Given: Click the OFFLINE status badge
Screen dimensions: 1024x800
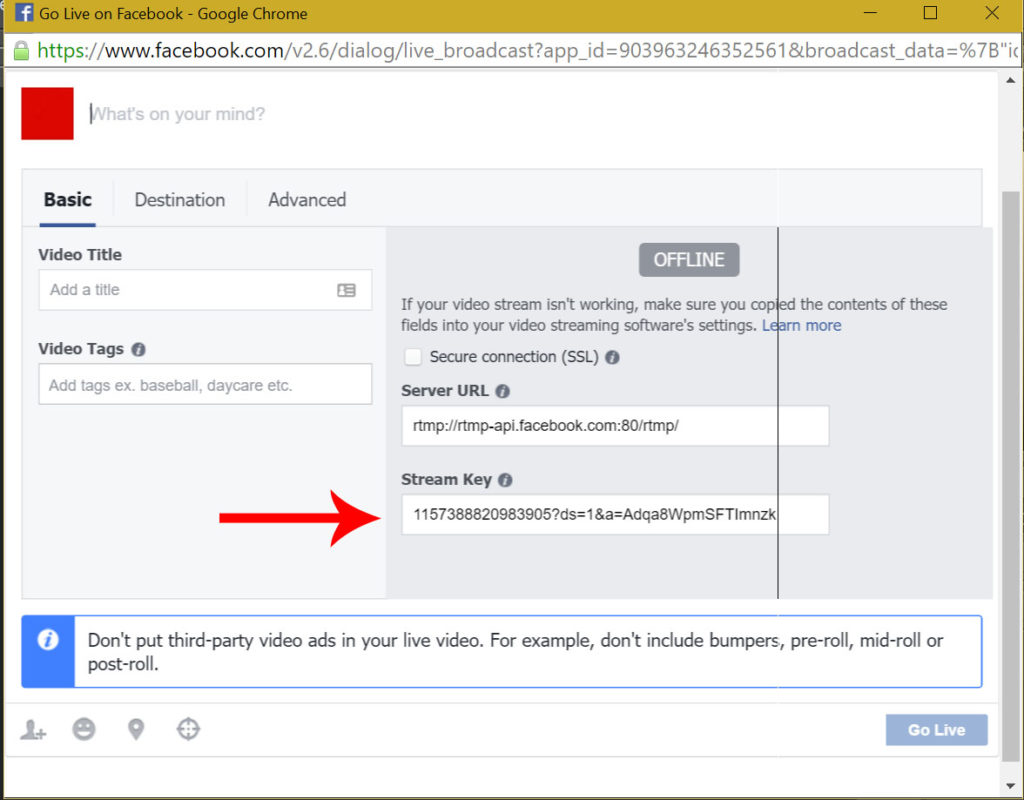Looking at the screenshot, I should [x=689, y=260].
